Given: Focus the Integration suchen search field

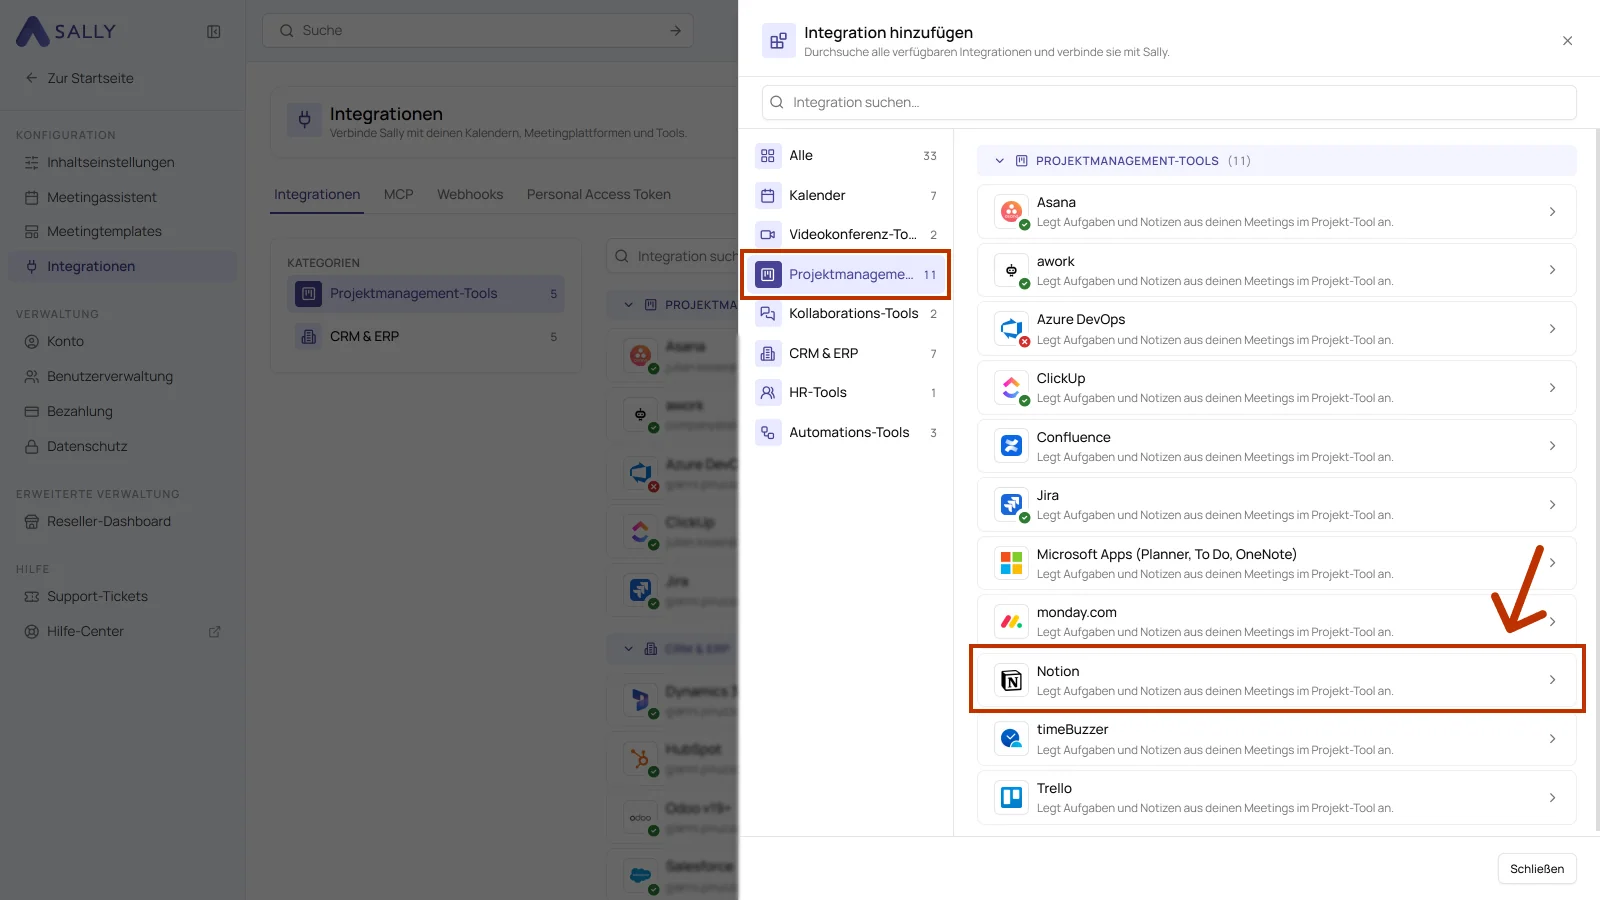Looking at the screenshot, I should pyautogui.click(x=1169, y=102).
